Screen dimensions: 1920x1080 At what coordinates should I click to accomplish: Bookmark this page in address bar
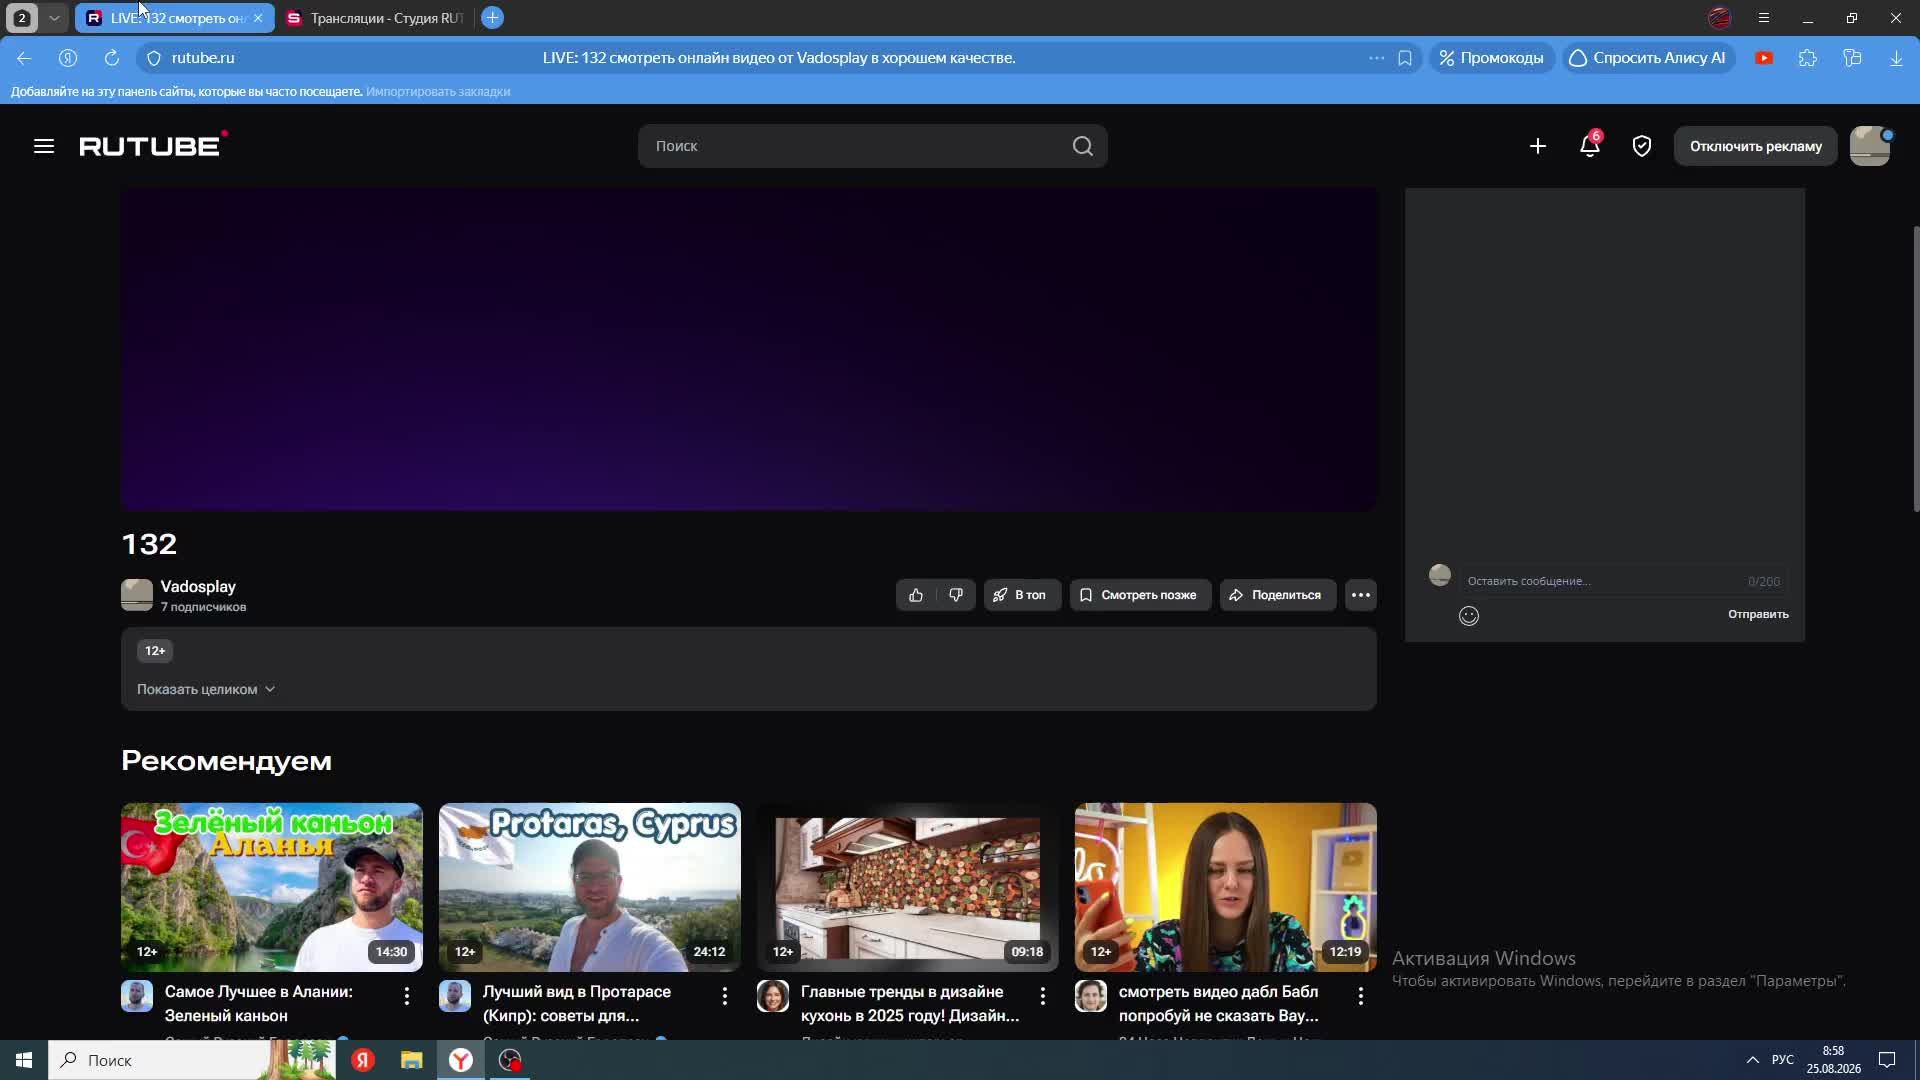pyautogui.click(x=1405, y=58)
